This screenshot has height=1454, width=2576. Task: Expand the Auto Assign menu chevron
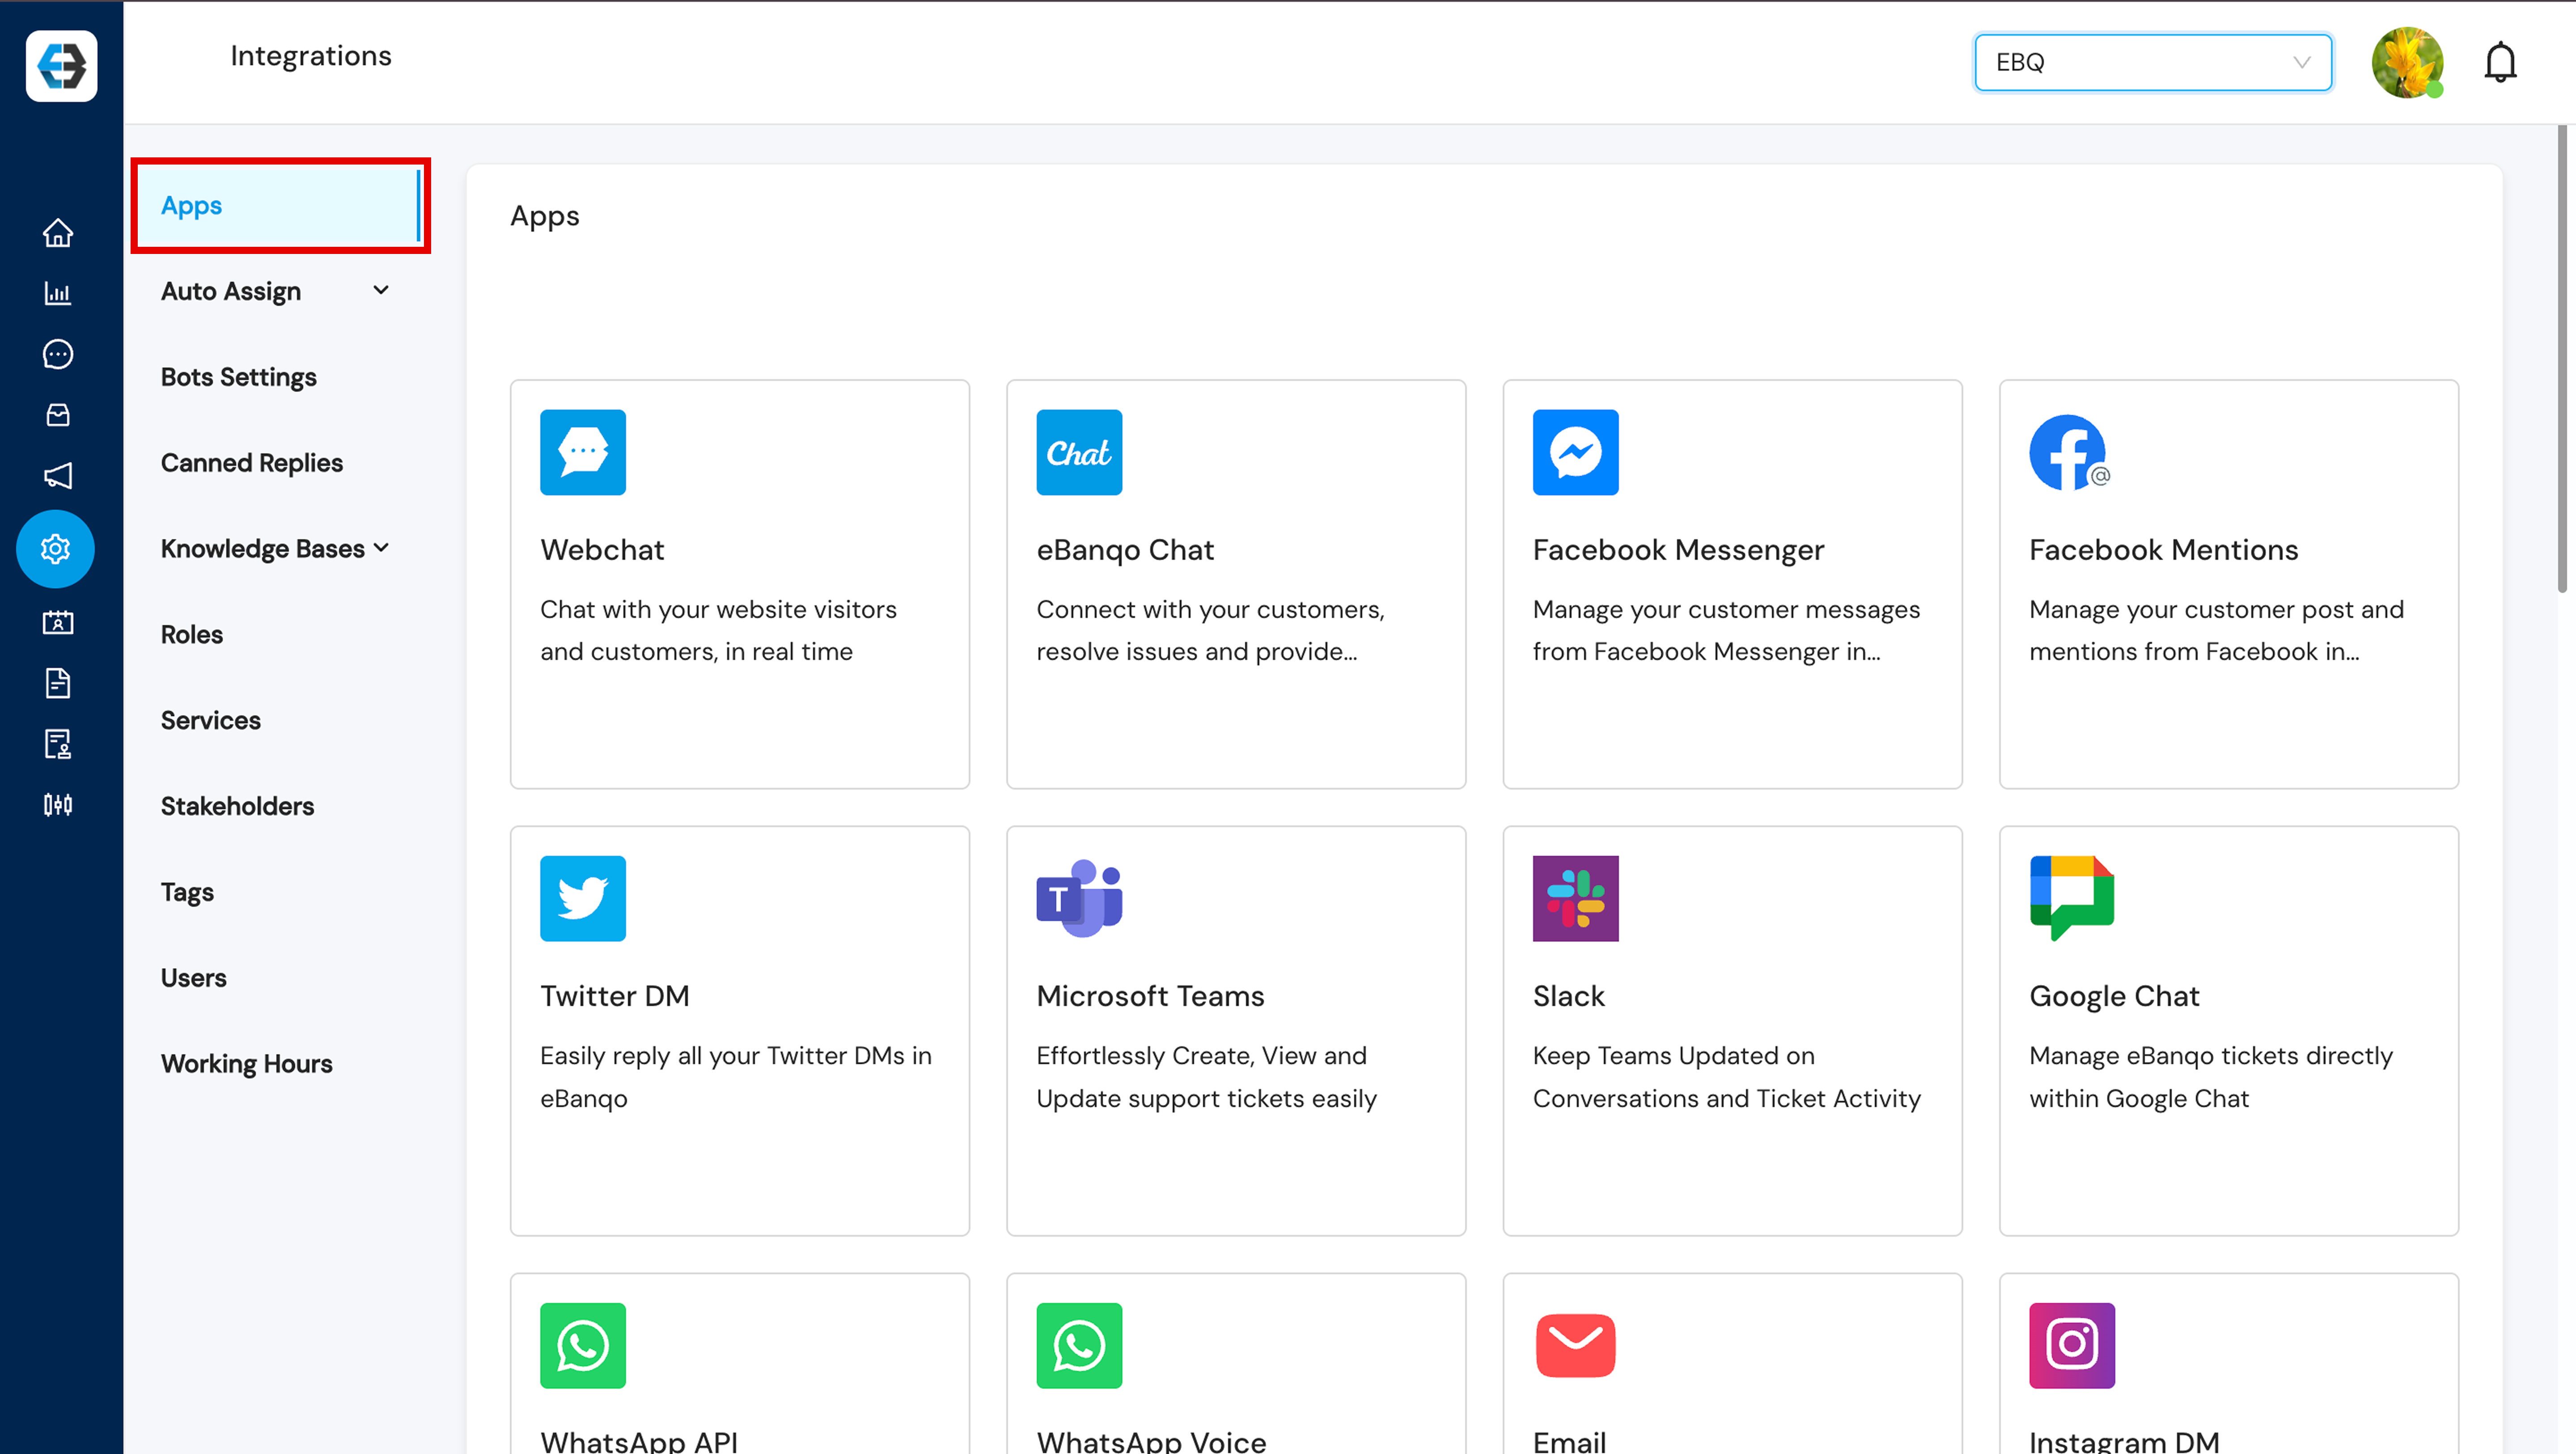[x=380, y=291]
